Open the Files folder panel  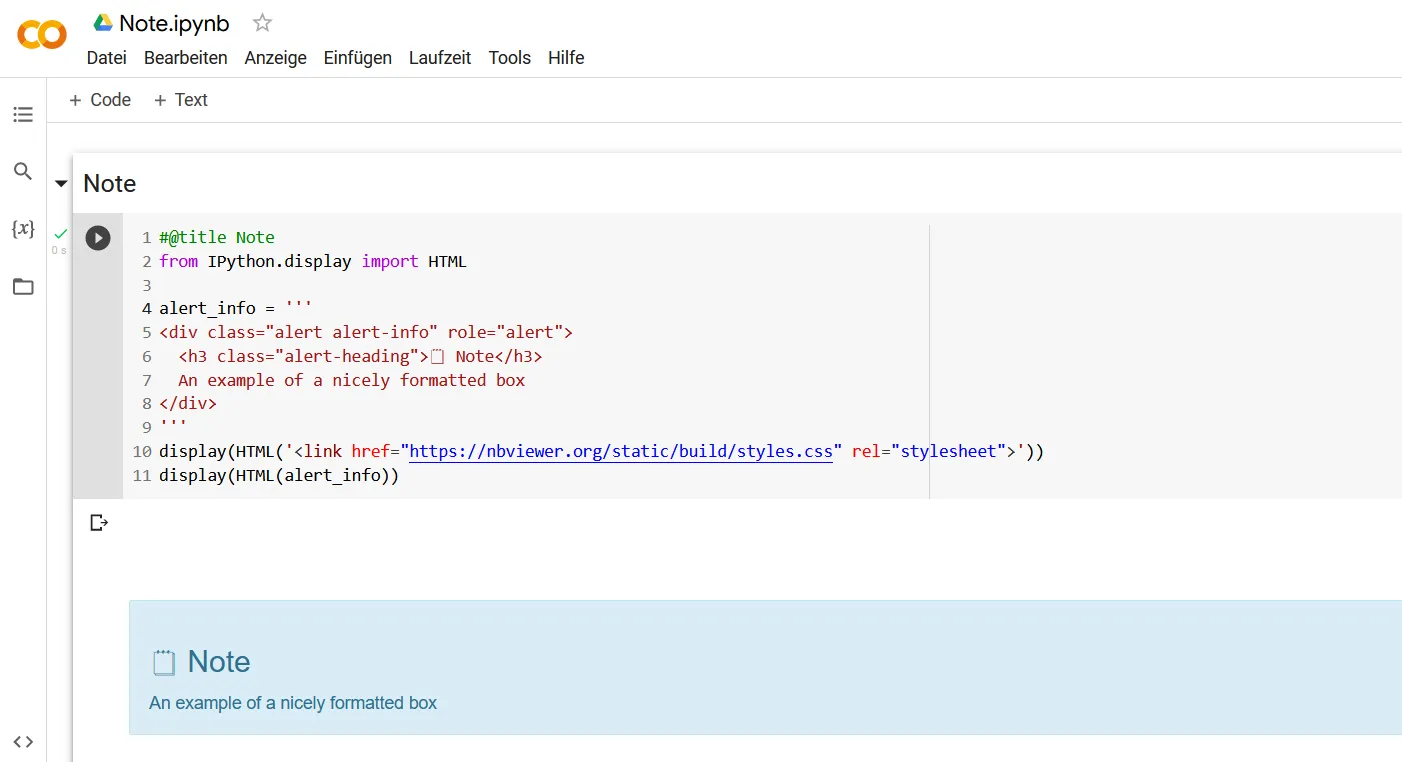23,287
